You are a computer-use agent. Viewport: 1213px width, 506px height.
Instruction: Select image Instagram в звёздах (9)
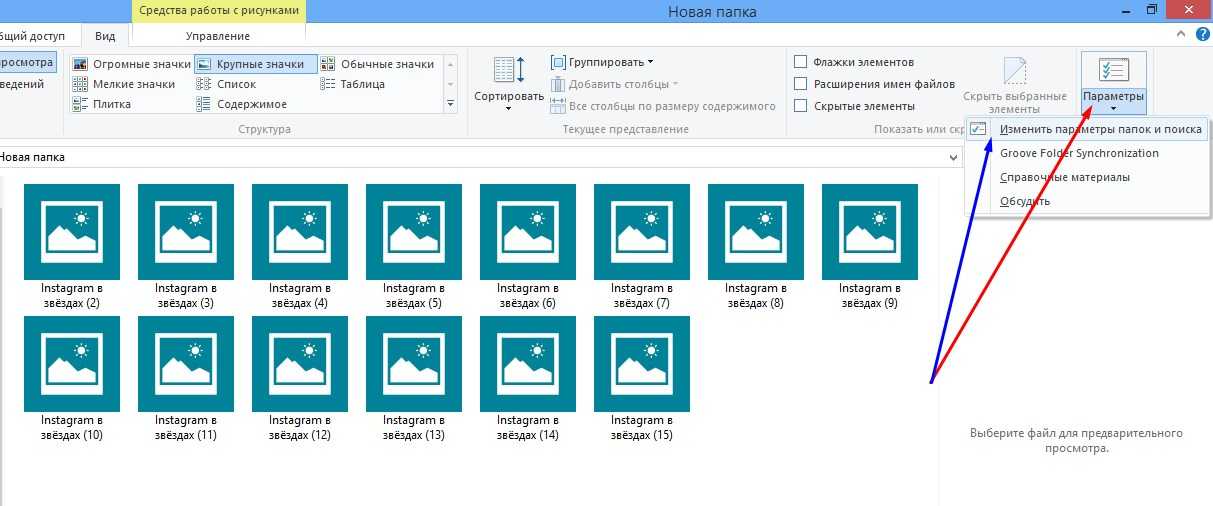(x=870, y=246)
